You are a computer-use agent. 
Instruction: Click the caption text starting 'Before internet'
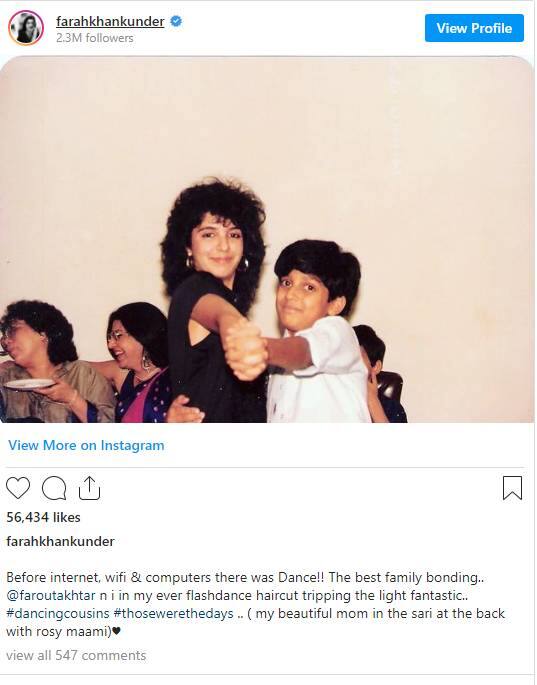[x=256, y=604]
